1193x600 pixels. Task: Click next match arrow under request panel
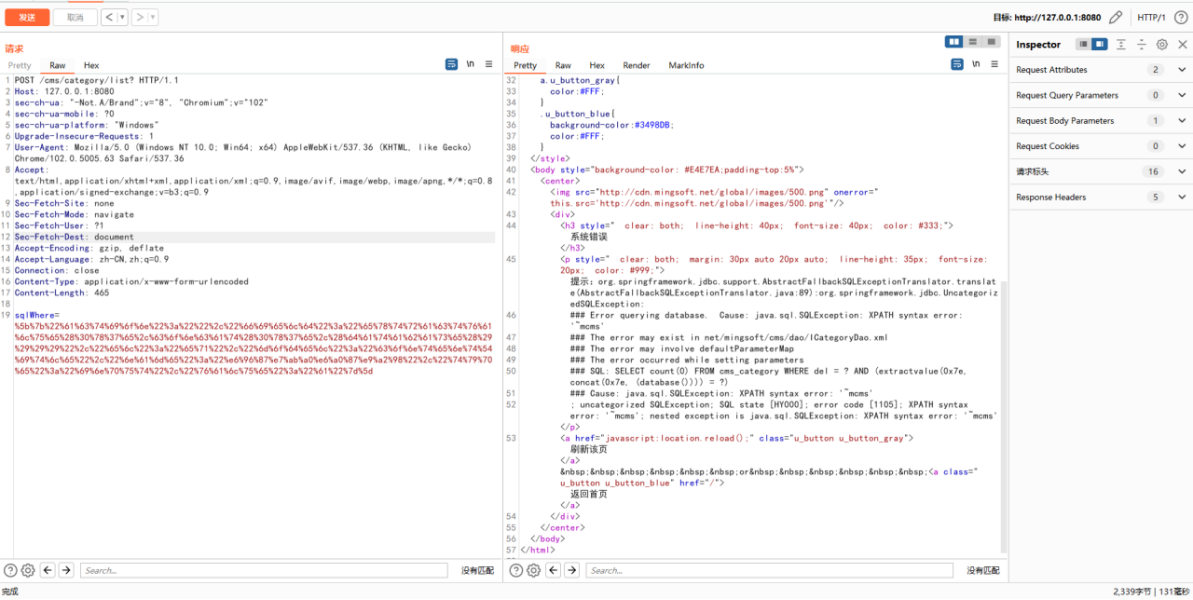(66, 570)
